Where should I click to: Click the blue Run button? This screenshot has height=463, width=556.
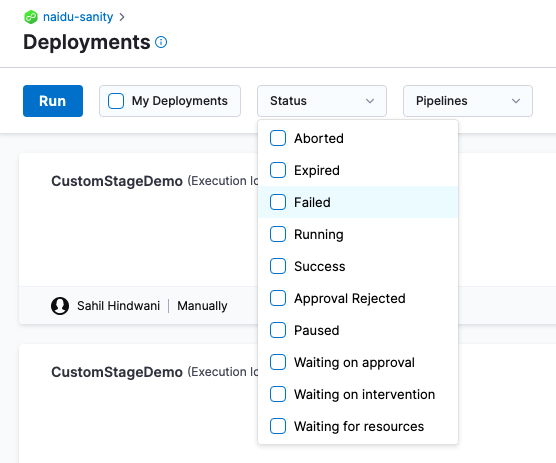(53, 101)
